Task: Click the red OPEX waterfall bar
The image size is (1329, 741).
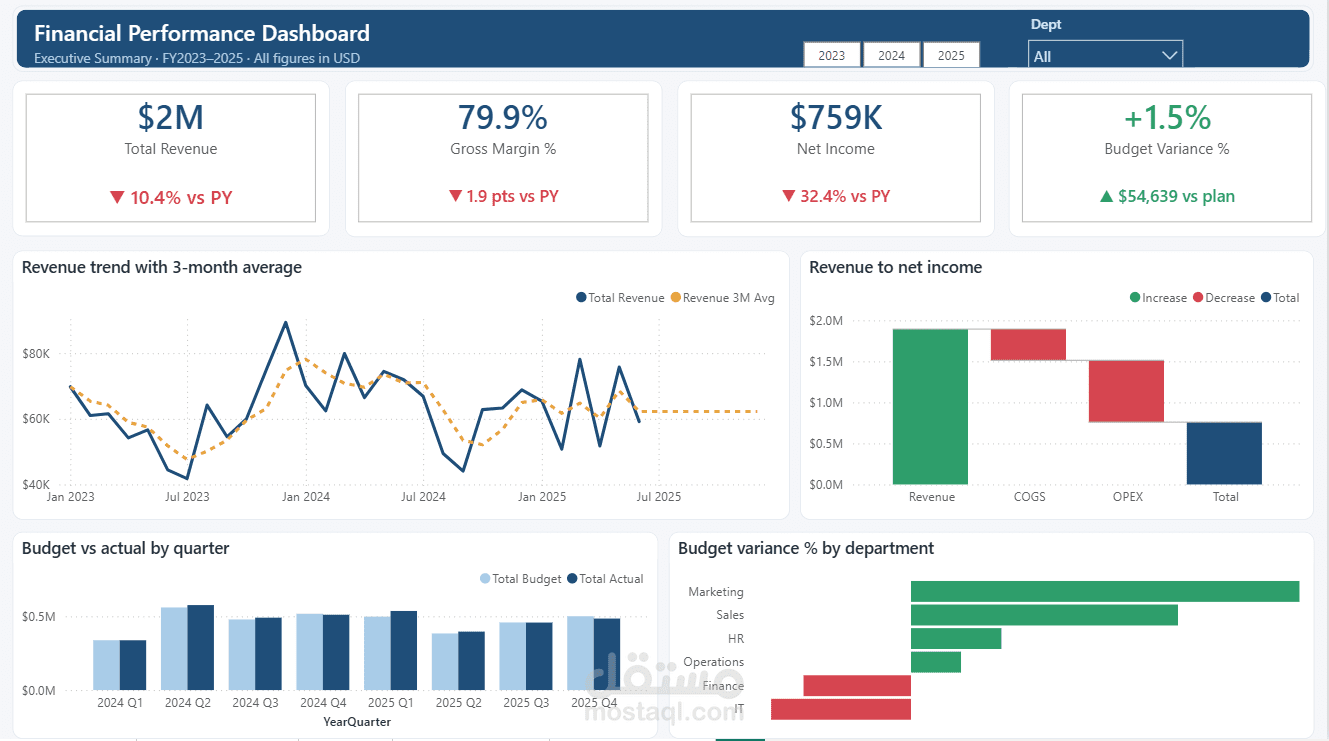Action: [1126, 391]
